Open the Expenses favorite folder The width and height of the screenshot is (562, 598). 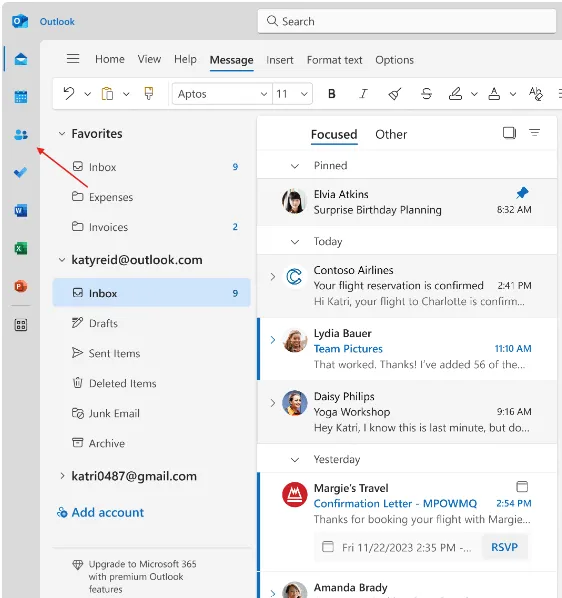(152, 197)
